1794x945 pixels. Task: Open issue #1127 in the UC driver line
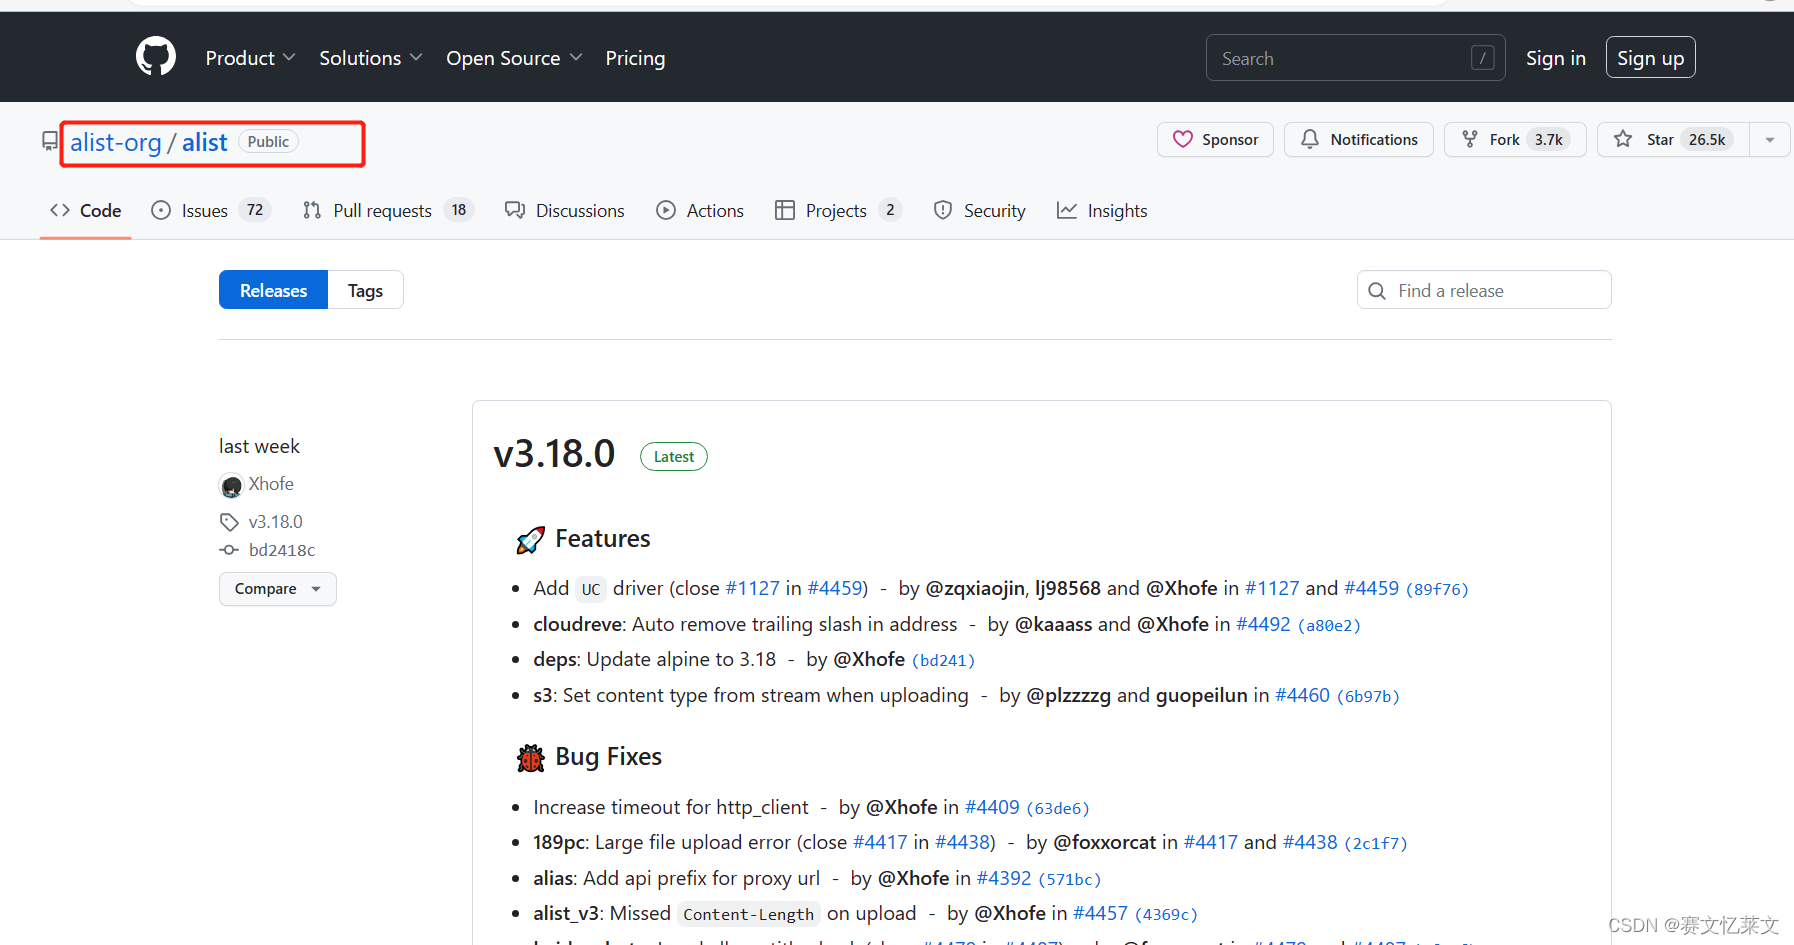pyautogui.click(x=752, y=588)
